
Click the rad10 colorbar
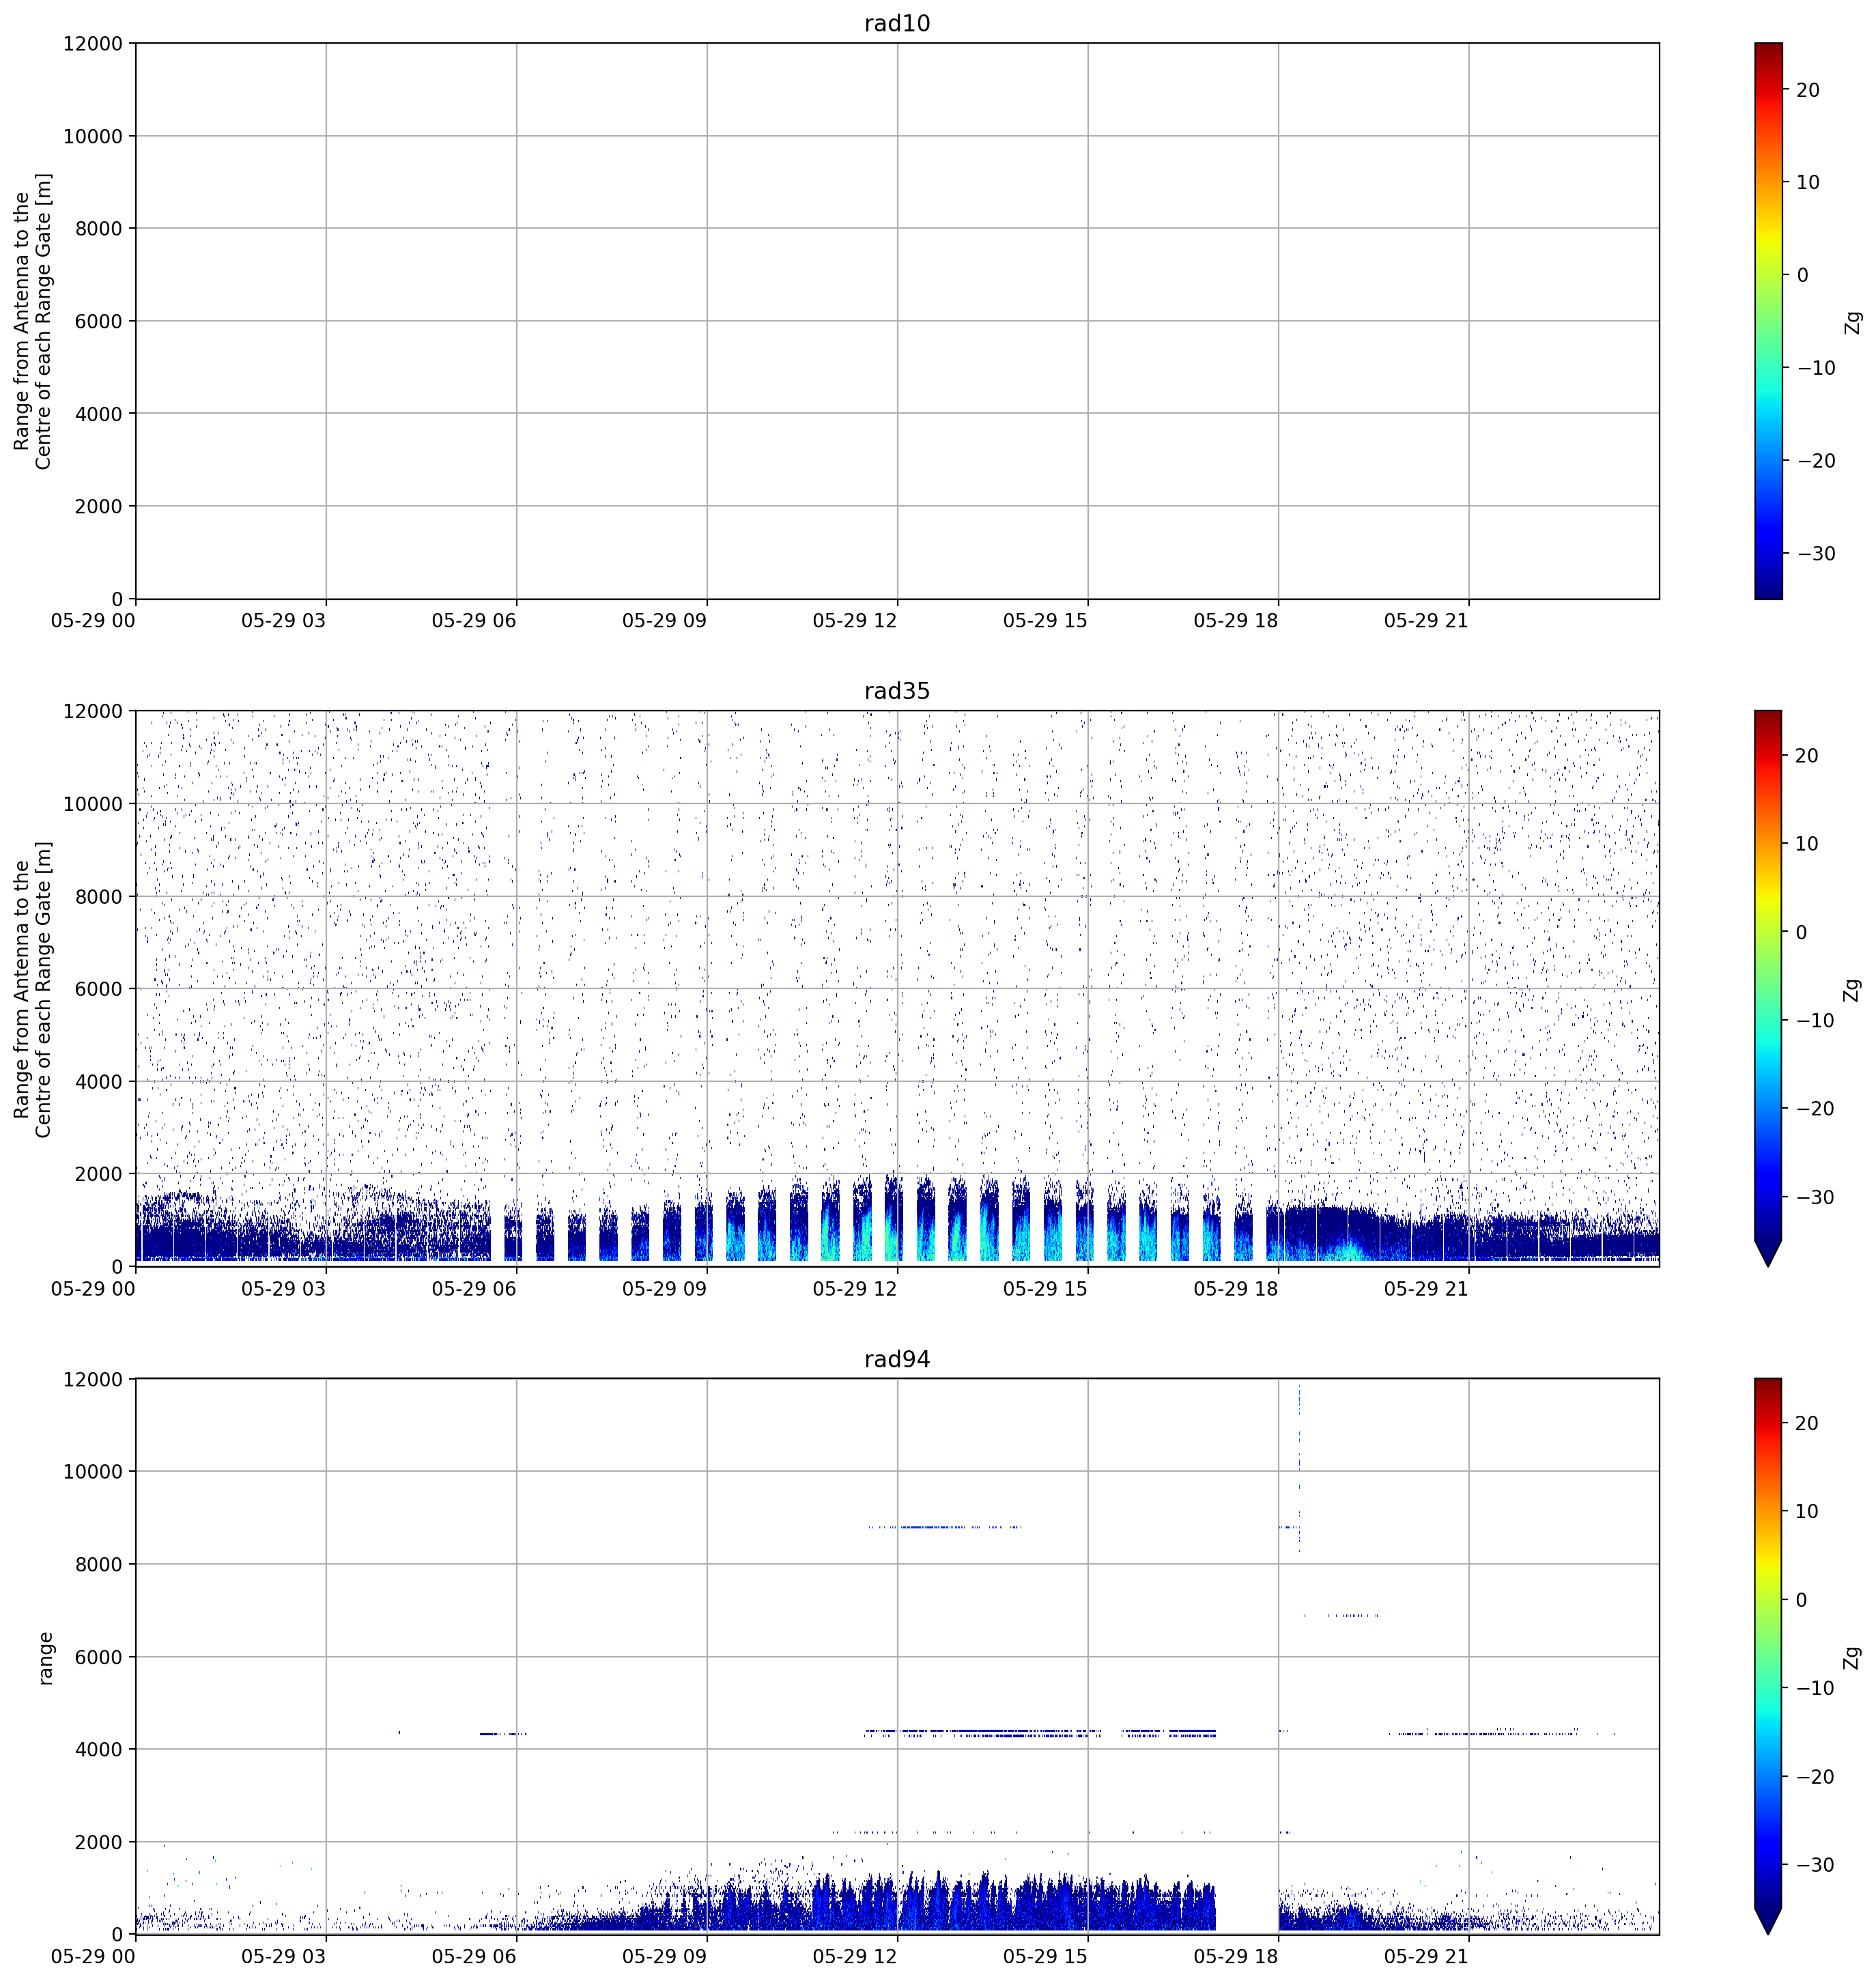(1768, 321)
